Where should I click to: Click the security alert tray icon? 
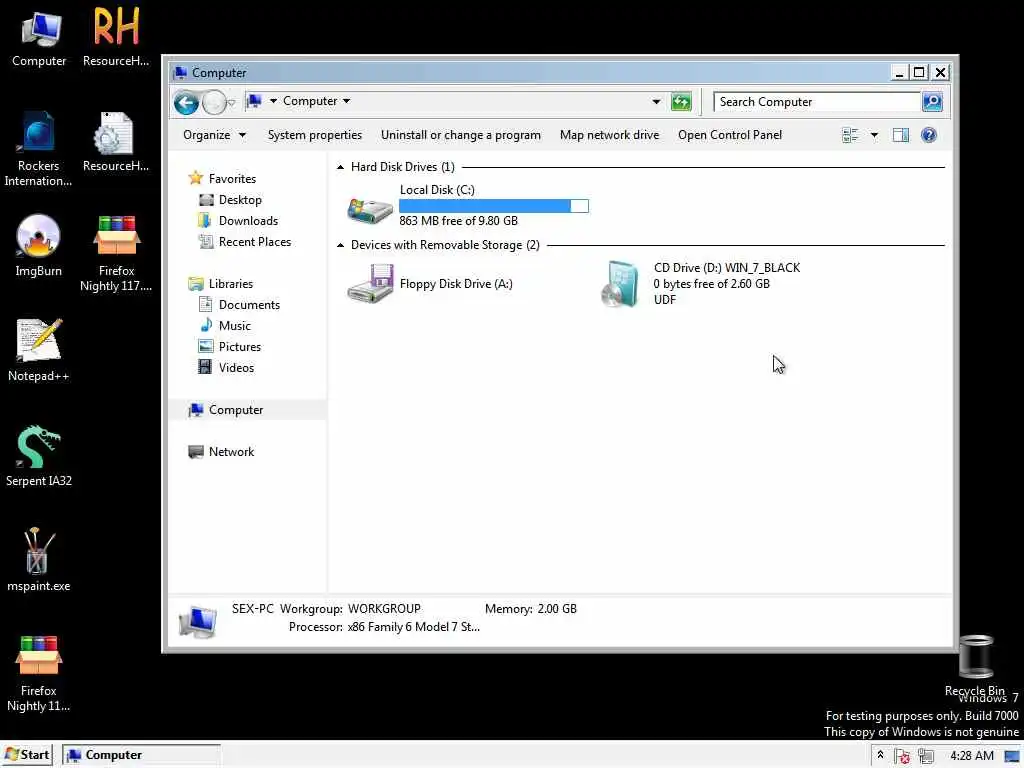click(903, 756)
